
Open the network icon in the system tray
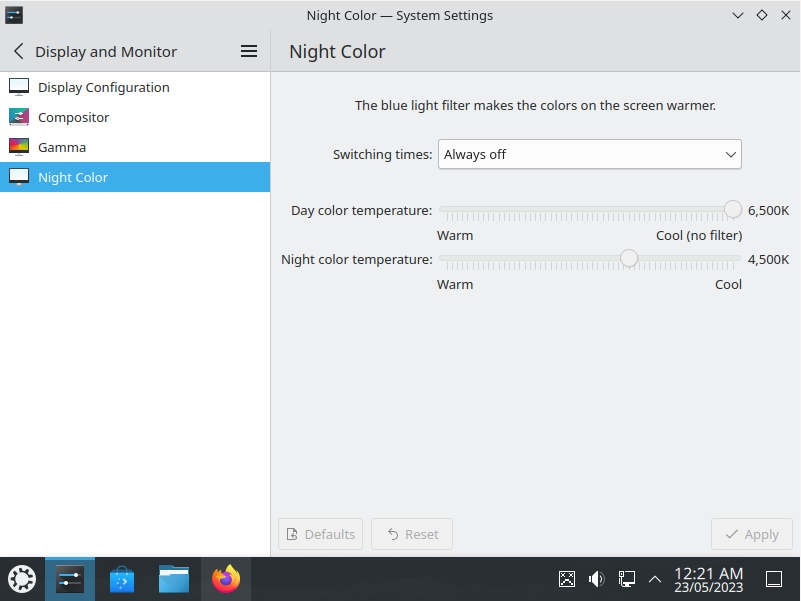[626, 578]
